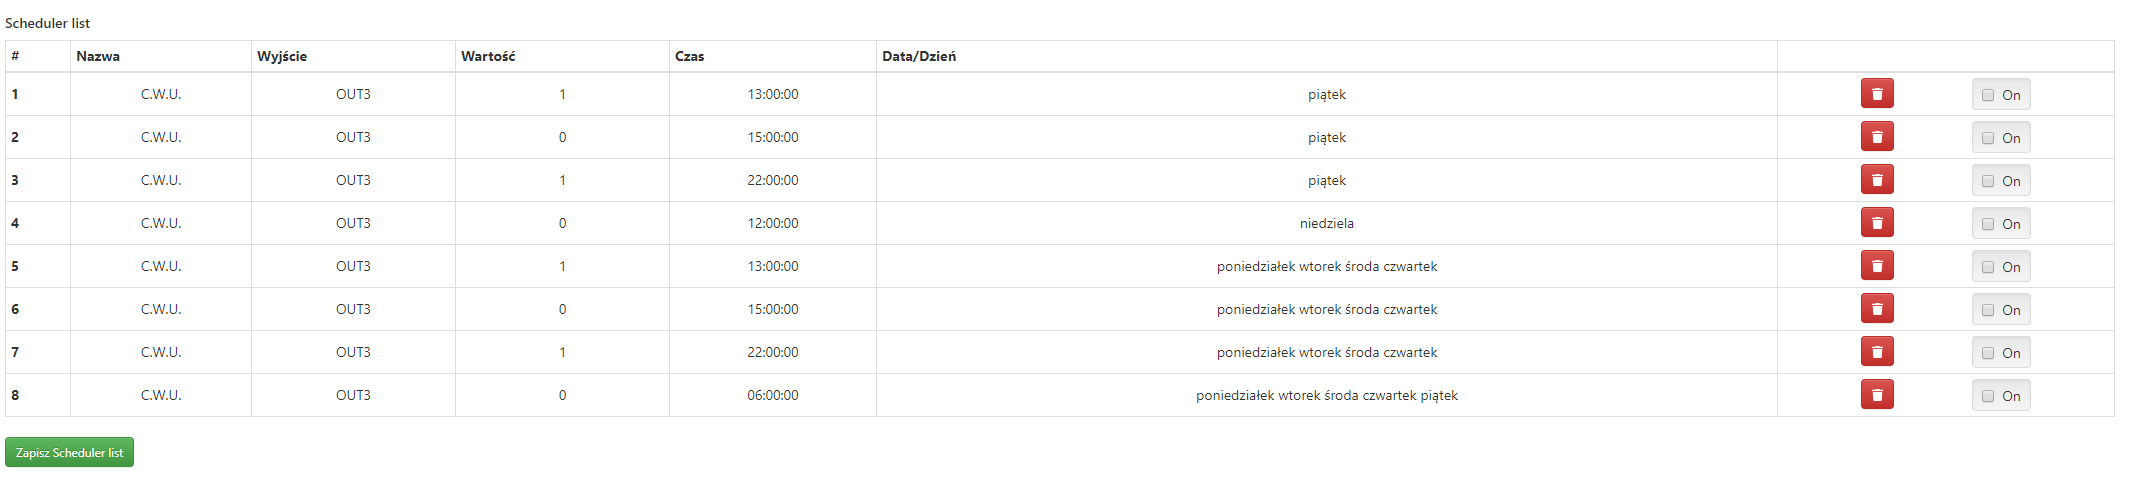
Task: Click trash icon for row 5
Action: (1876, 266)
